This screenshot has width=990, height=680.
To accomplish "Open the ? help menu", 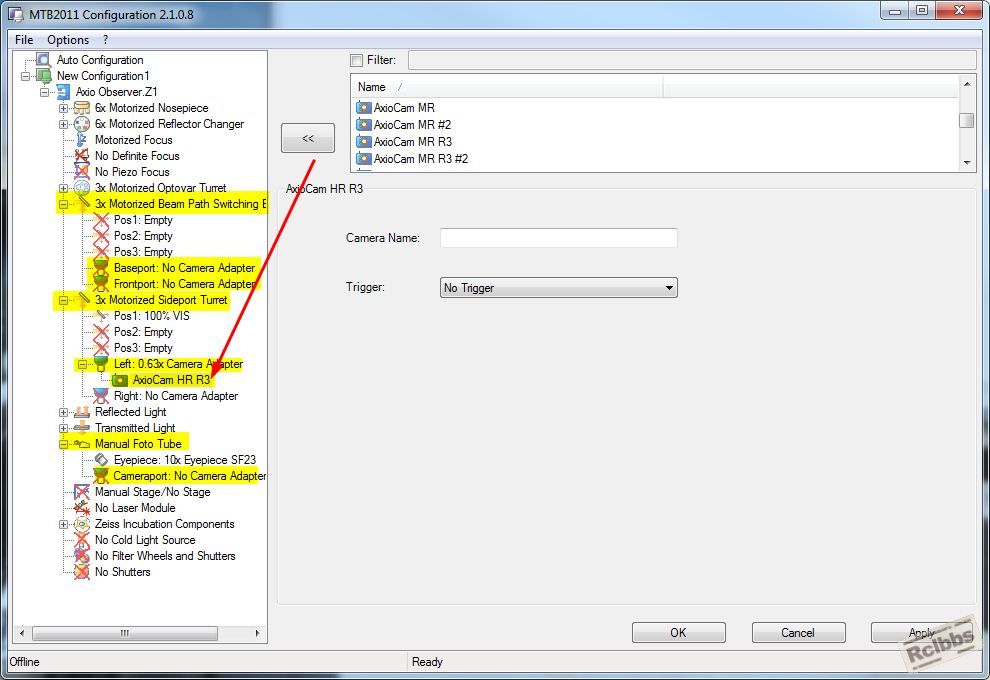I will (105, 40).
